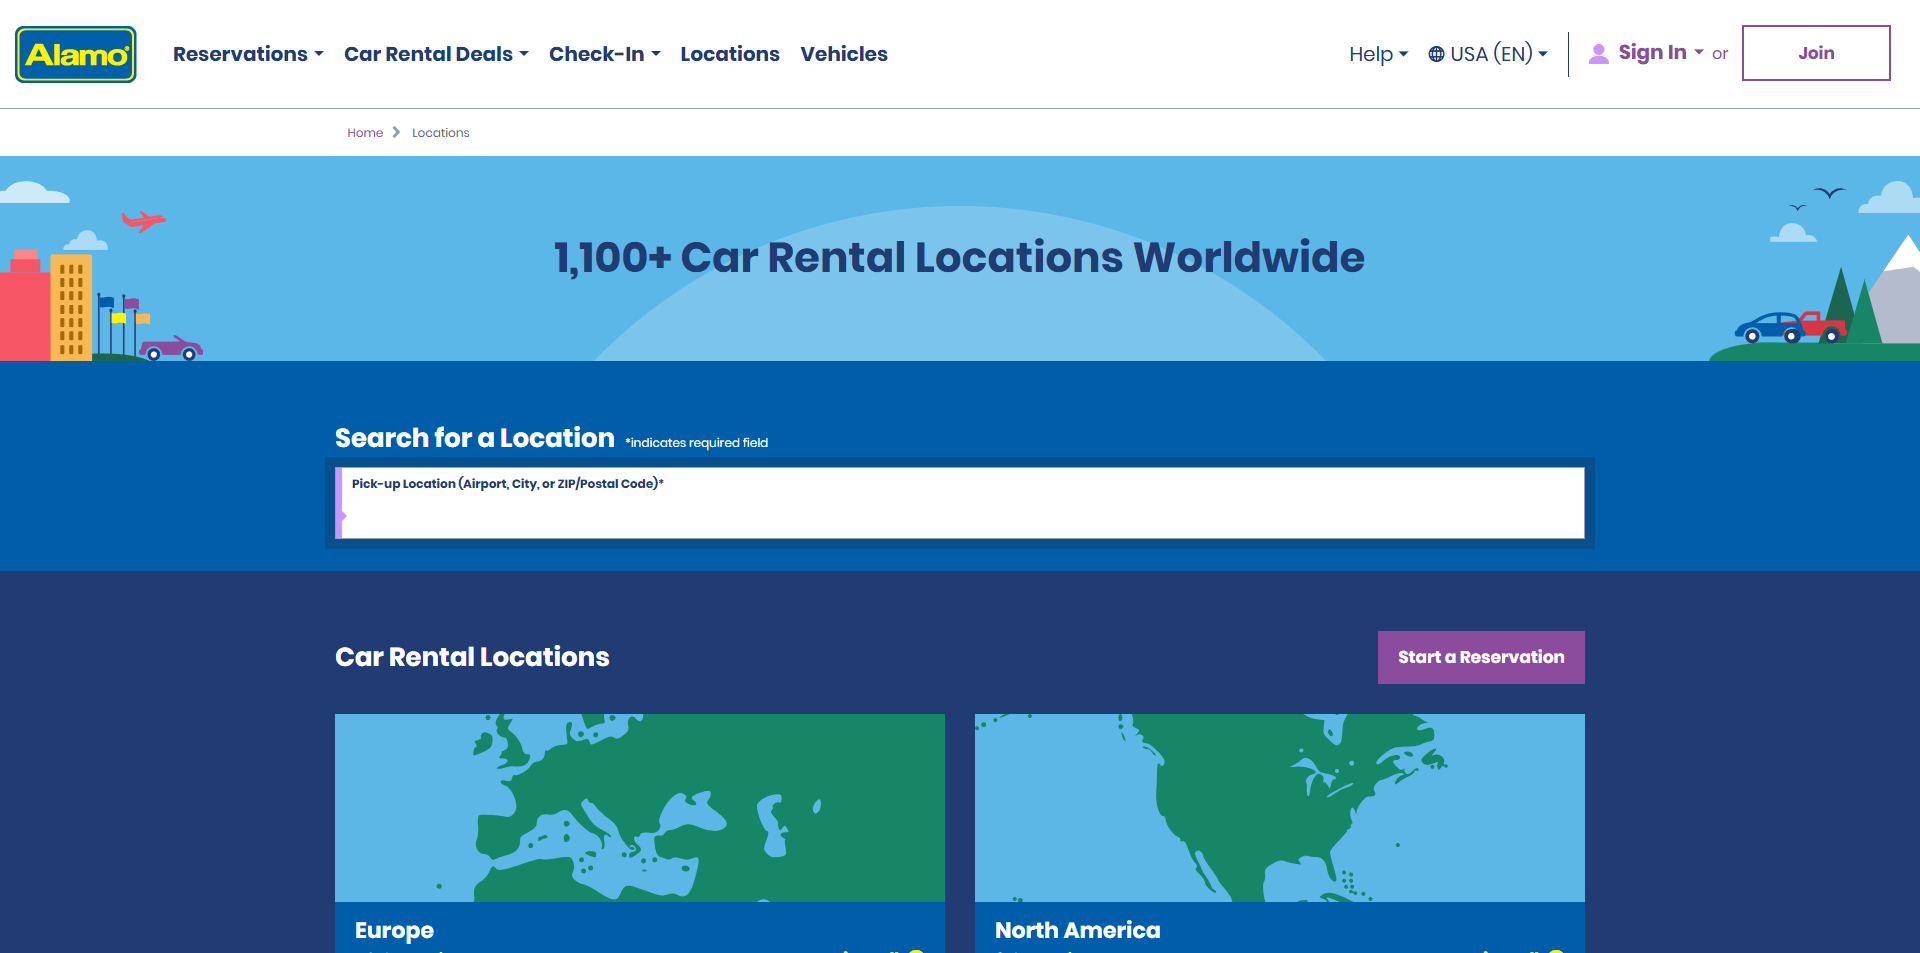This screenshot has height=953, width=1920.
Task: Open the Help dropdown menu
Action: (1377, 54)
